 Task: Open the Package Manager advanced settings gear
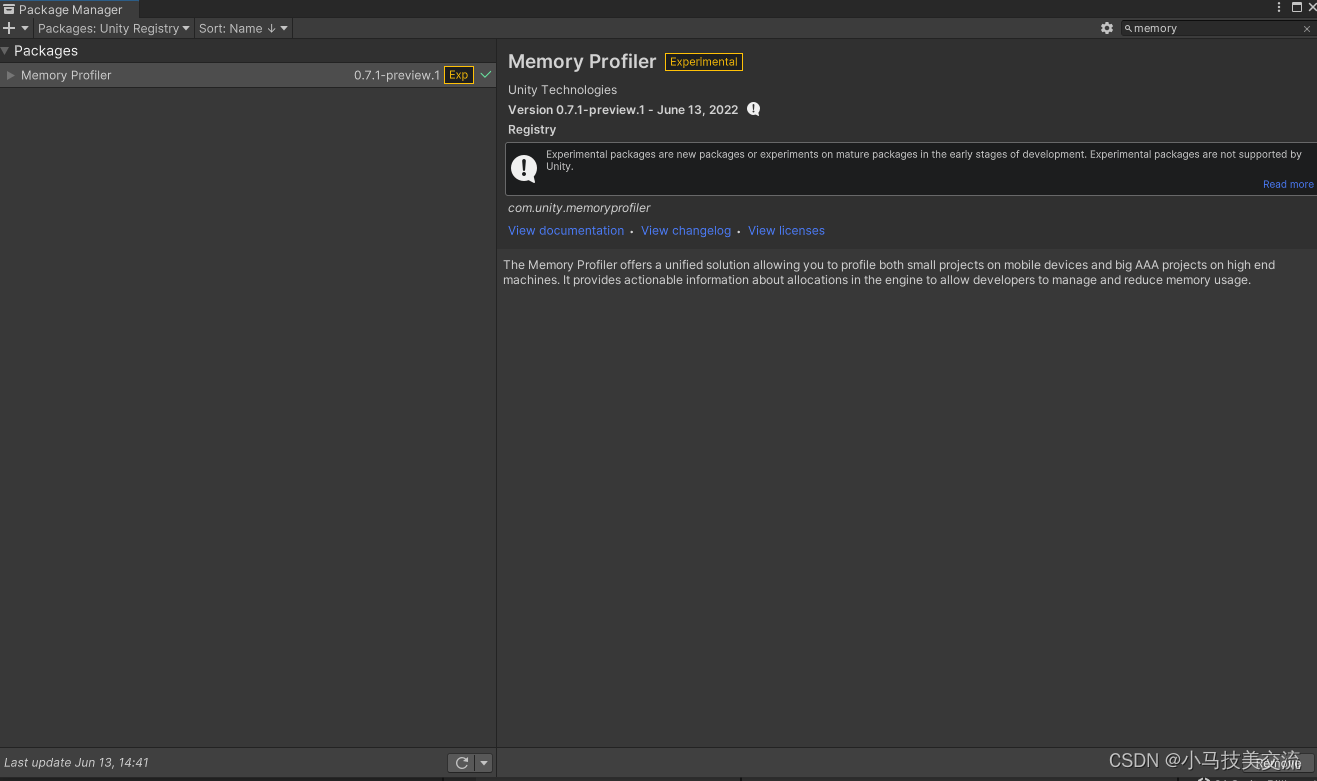click(x=1107, y=28)
